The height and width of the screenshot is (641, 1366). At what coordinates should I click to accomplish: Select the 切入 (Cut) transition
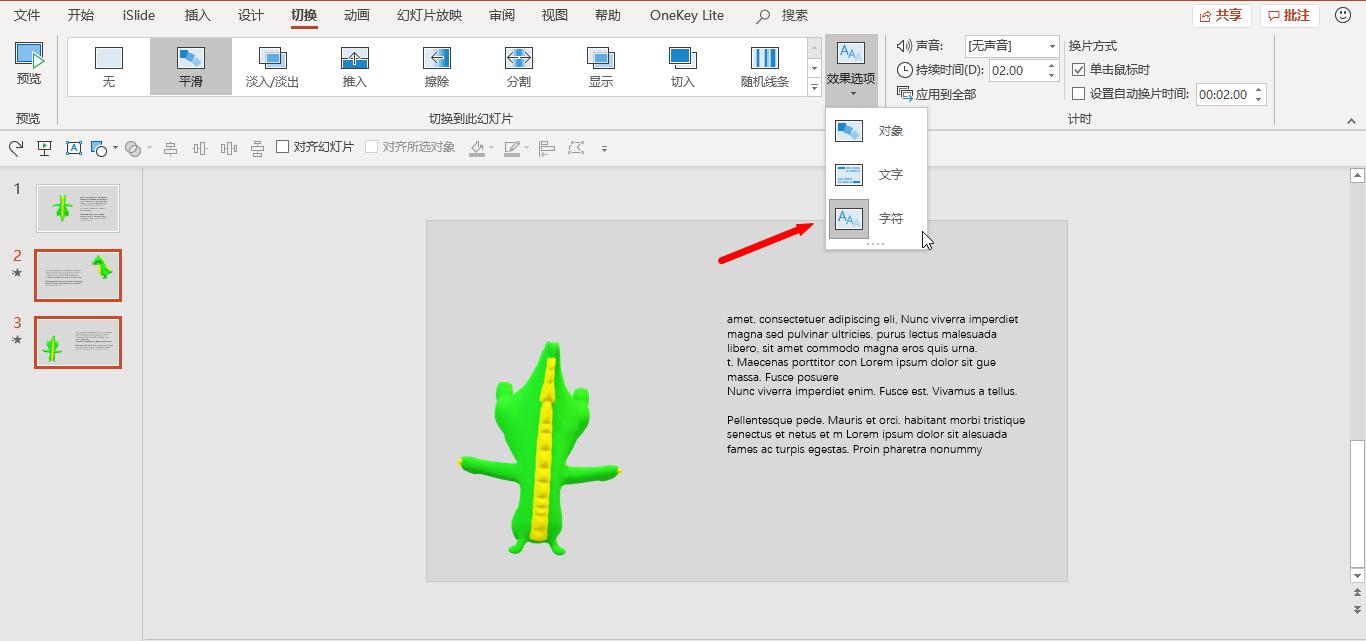click(x=683, y=67)
